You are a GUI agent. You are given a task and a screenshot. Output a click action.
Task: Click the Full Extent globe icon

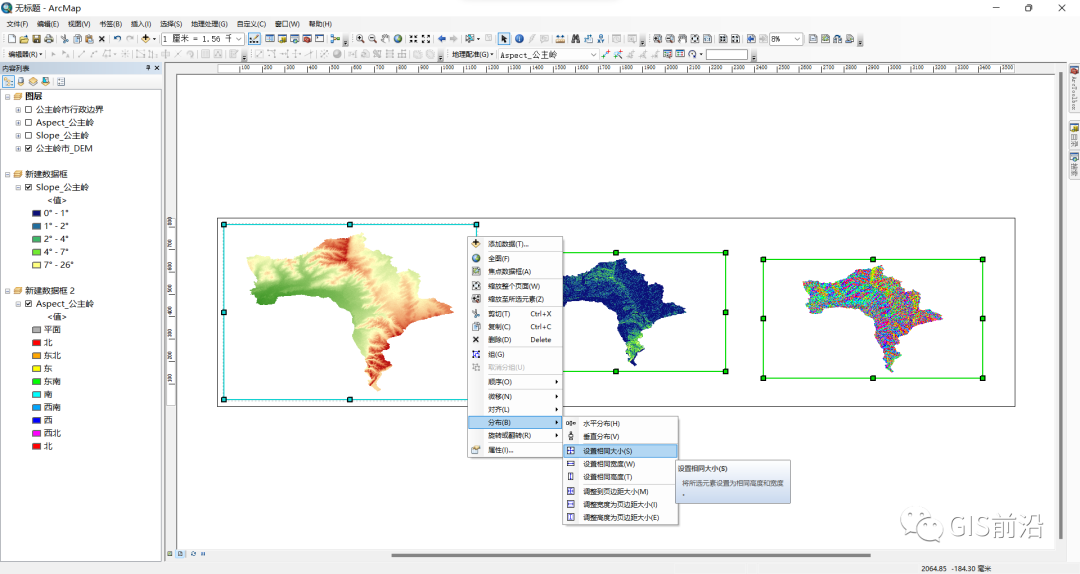point(398,39)
